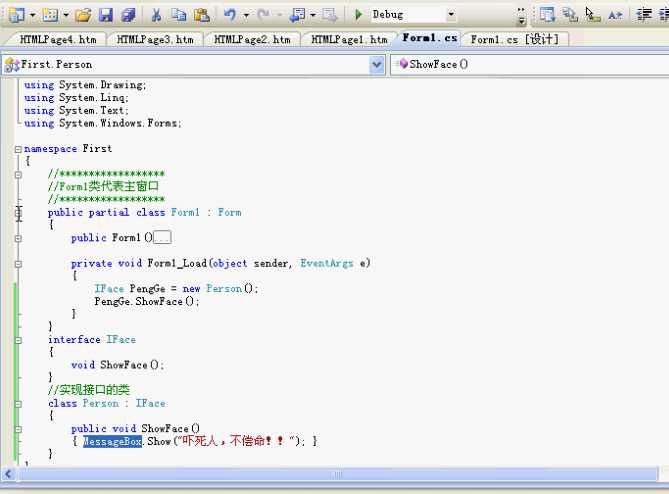The height and width of the screenshot is (494, 669).
Task: Open the New Project dropdown arrow
Action: coord(32,15)
